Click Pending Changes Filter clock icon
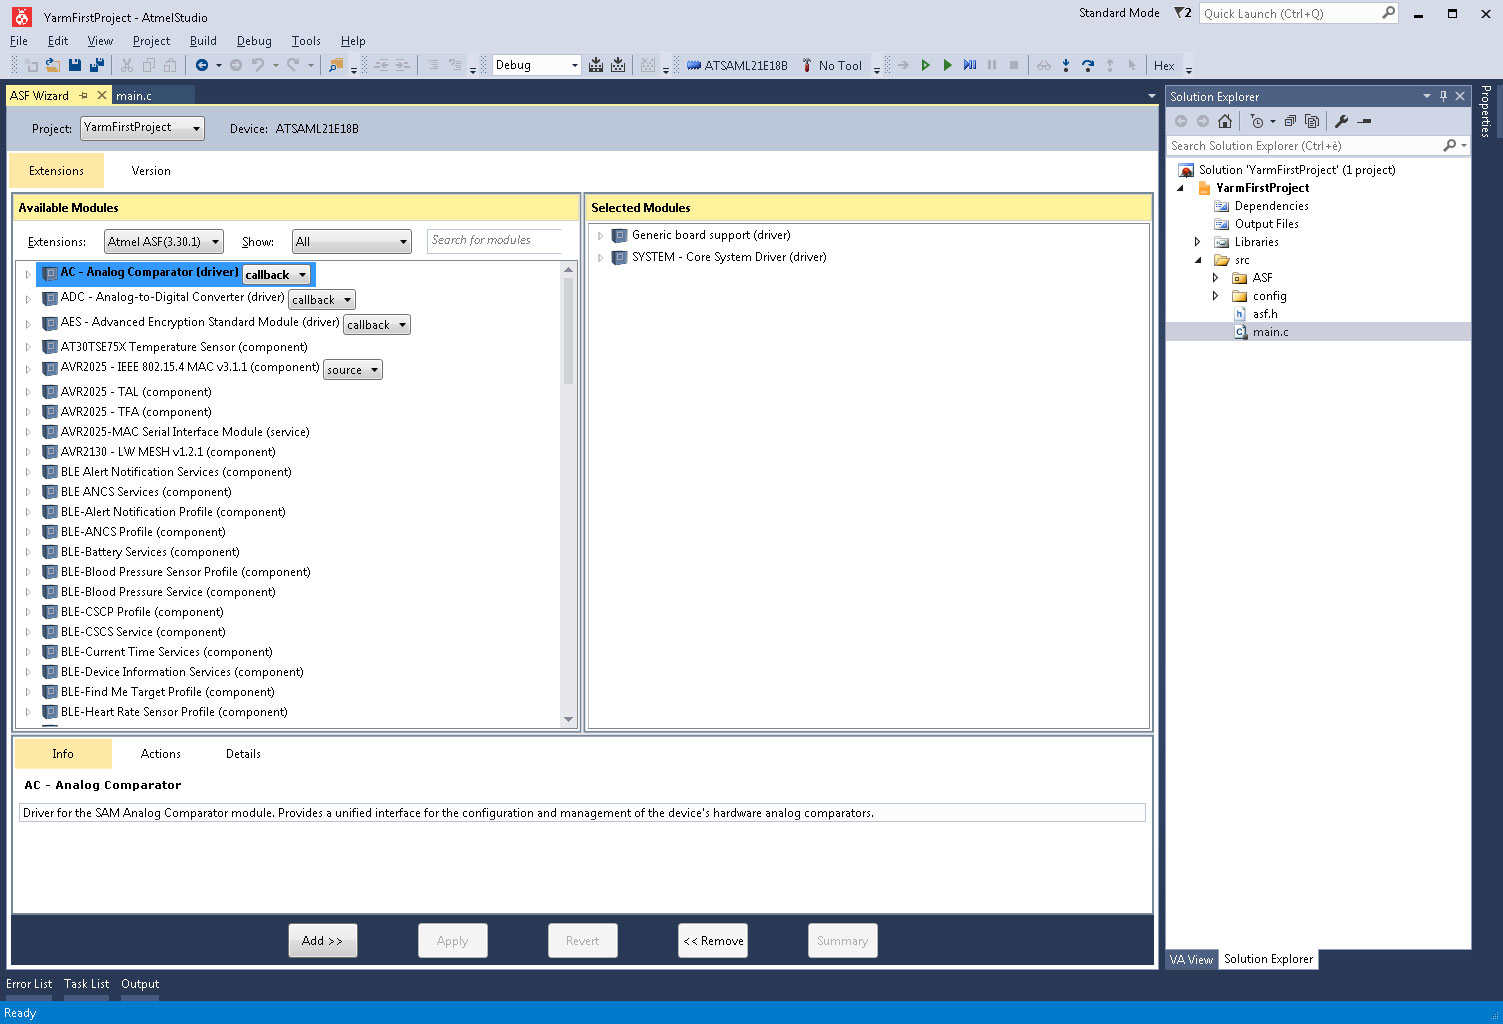Screen dimensions: 1503x1024 coord(1257,121)
